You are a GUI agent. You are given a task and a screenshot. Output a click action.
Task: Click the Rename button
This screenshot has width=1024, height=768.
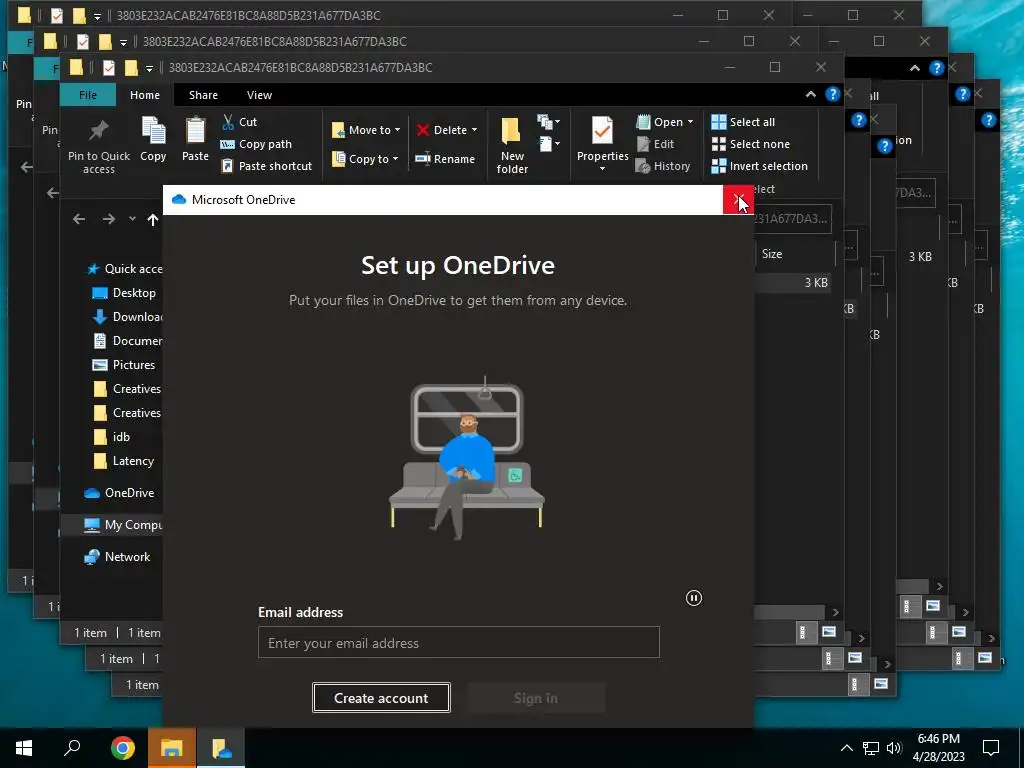pyautogui.click(x=445, y=159)
